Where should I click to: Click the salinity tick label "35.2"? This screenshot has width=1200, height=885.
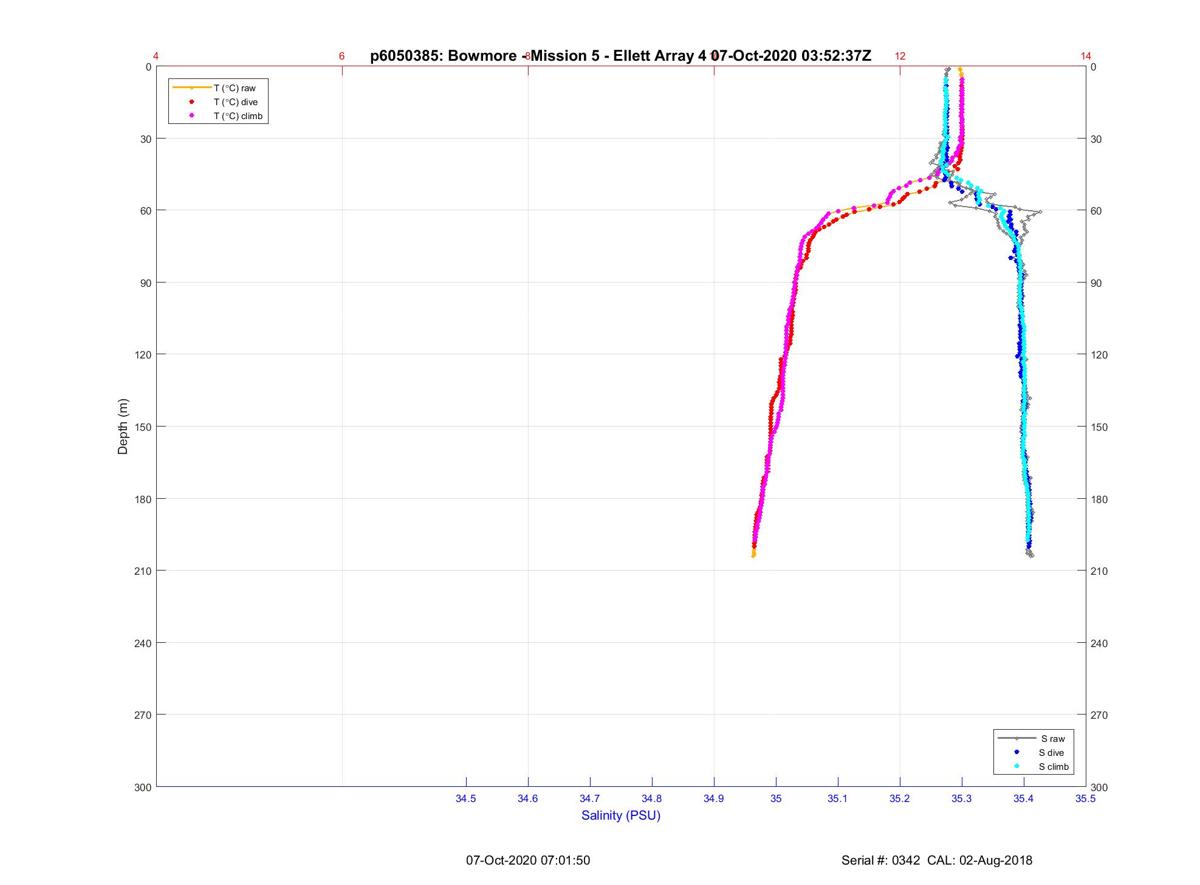[x=900, y=799]
